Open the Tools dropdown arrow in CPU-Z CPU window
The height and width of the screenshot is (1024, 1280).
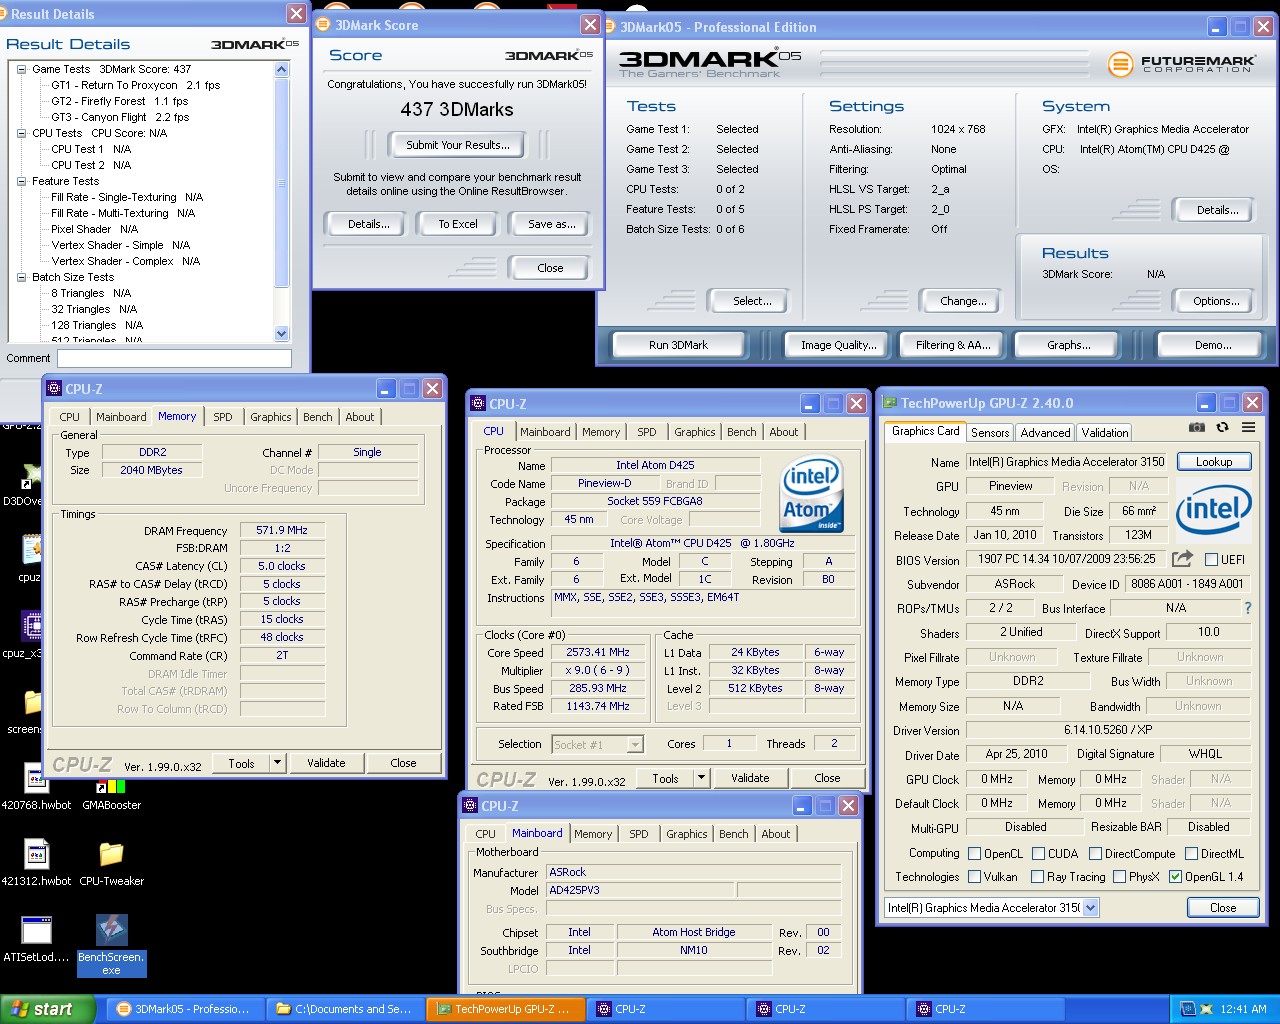pos(702,778)
